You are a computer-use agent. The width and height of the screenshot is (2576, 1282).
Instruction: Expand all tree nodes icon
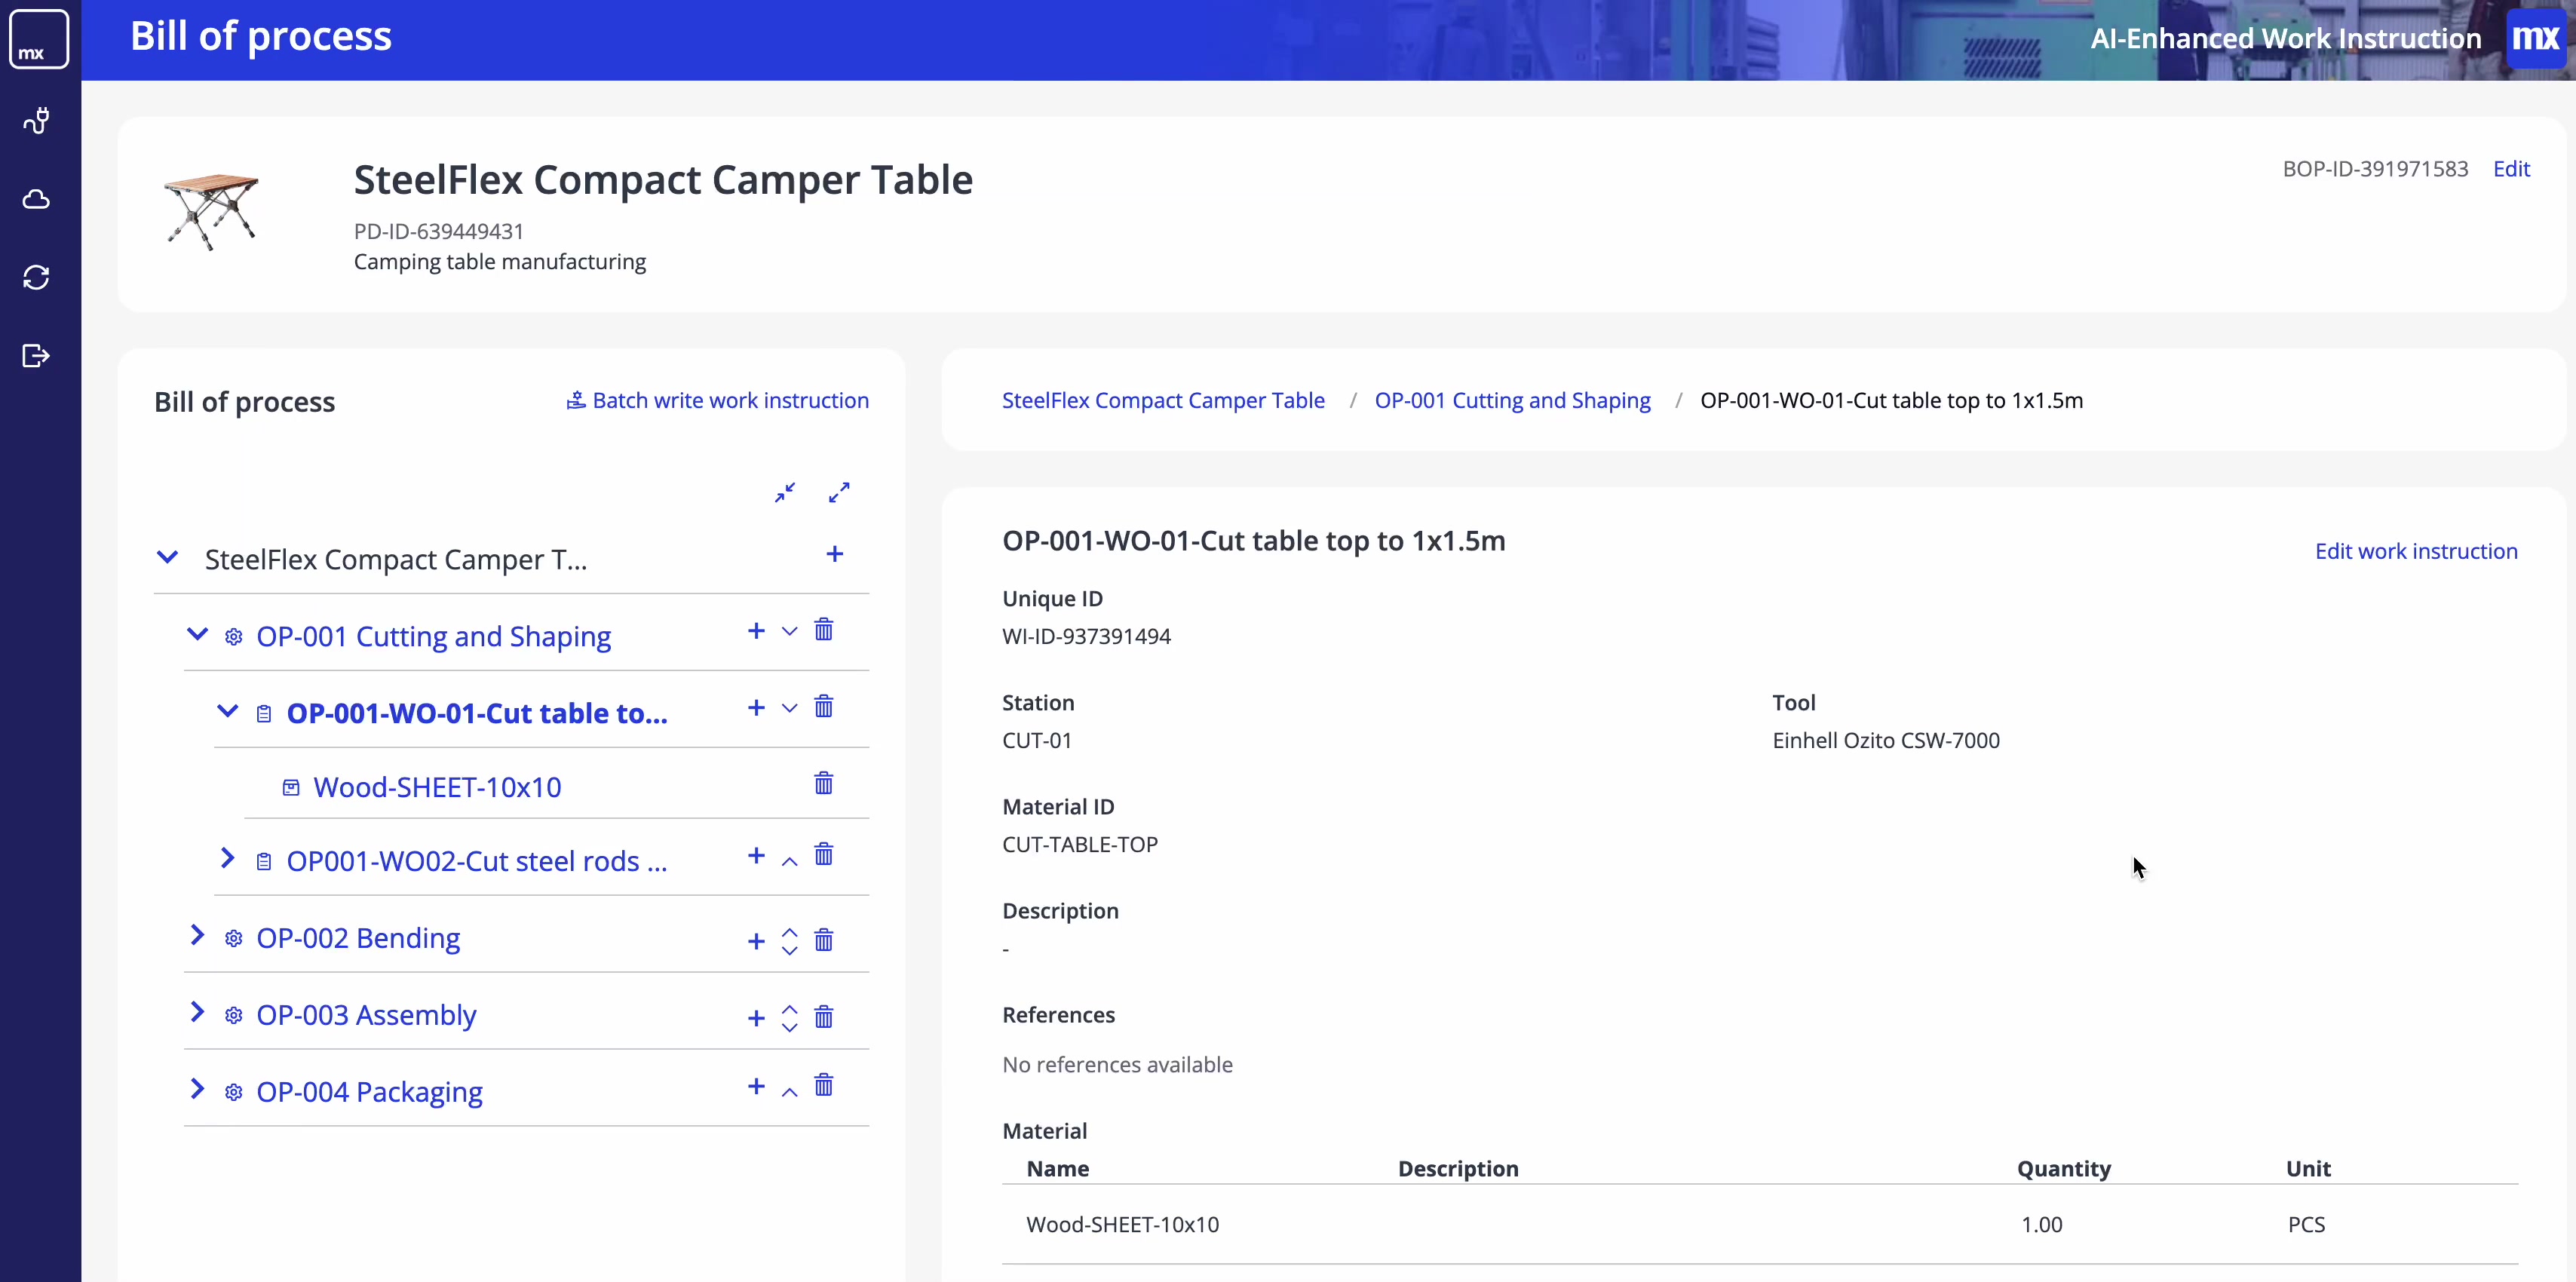(839, 492)
